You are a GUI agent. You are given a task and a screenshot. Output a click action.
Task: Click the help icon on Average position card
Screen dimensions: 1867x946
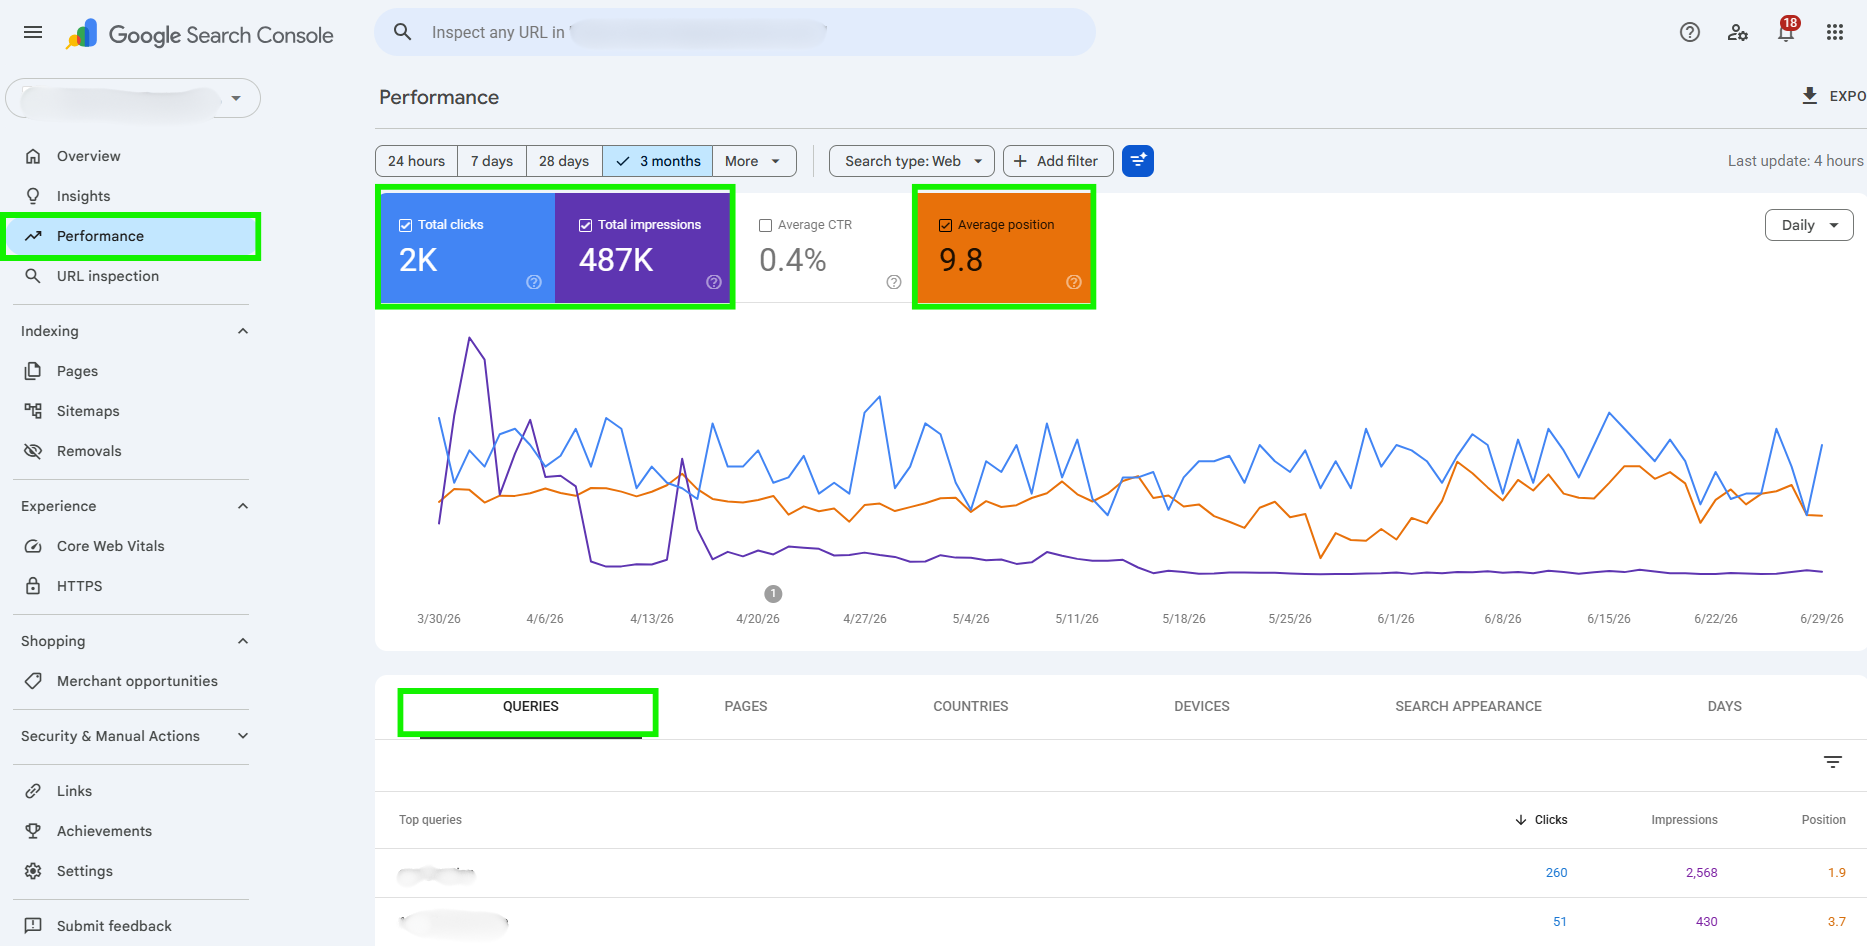click(1074, 282)
